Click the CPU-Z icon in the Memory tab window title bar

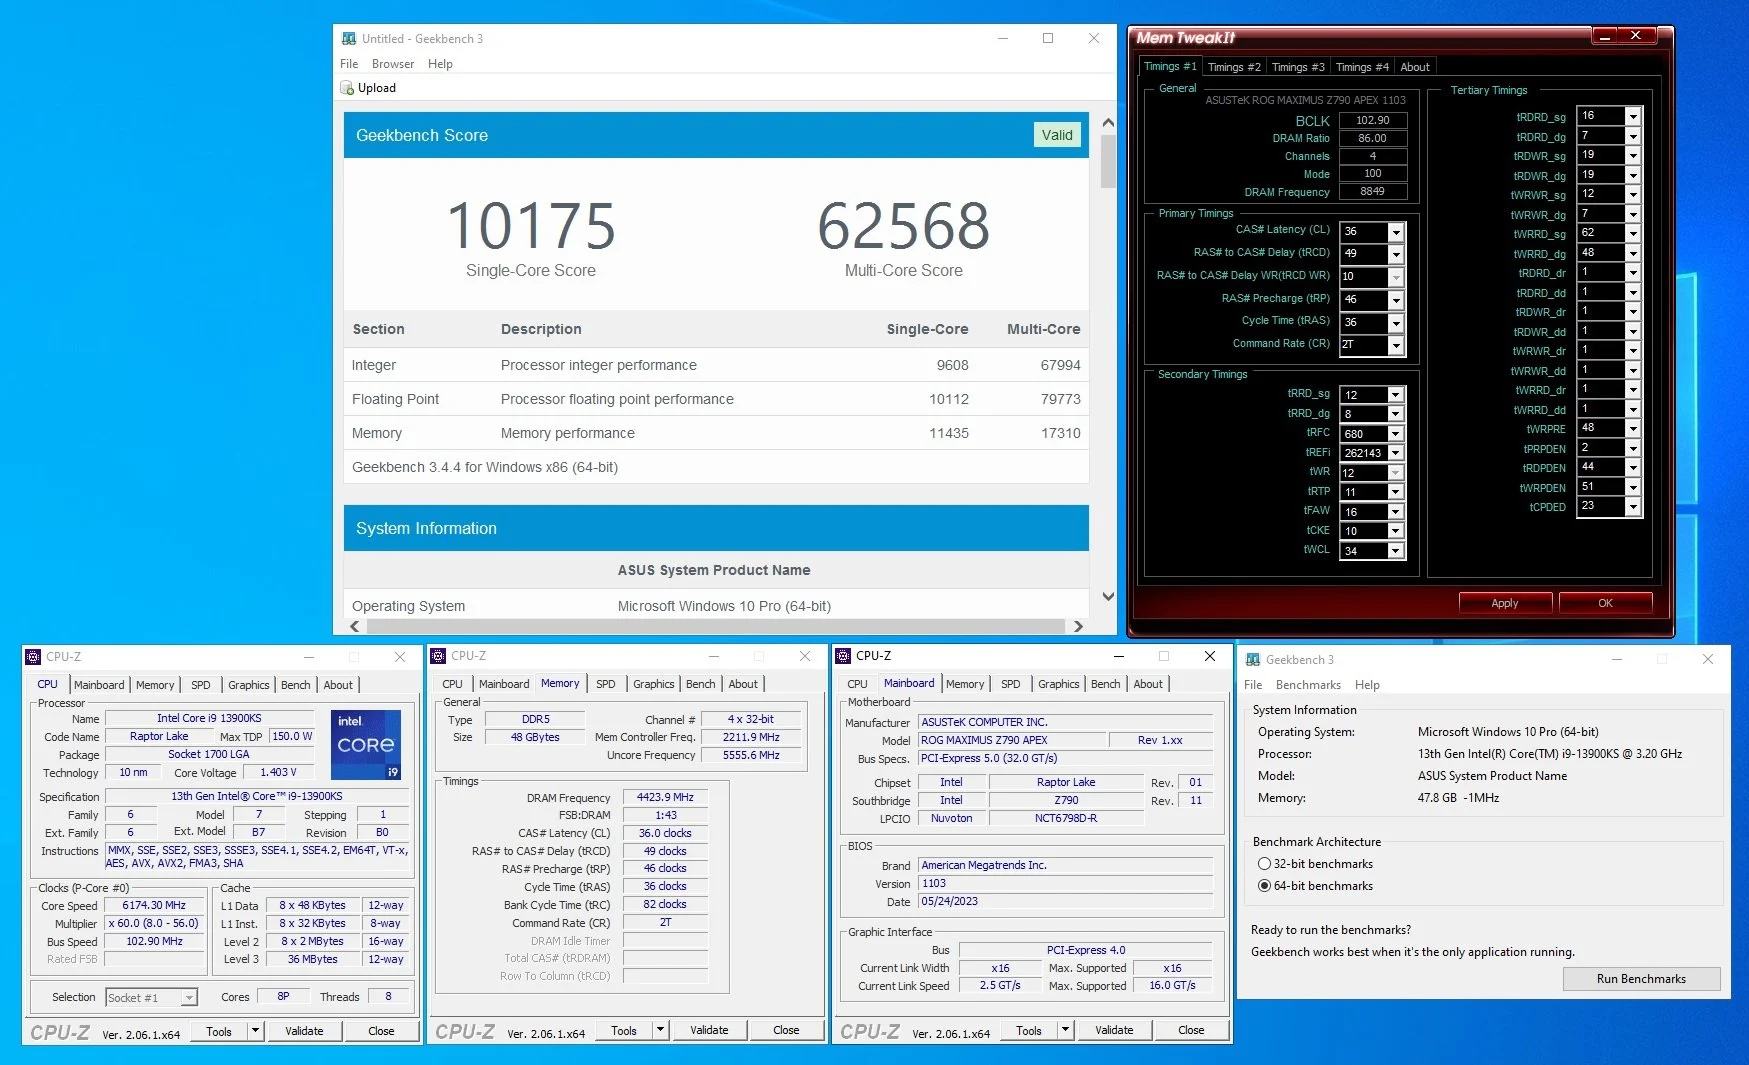pyautogui.click(x=438, y=656)
